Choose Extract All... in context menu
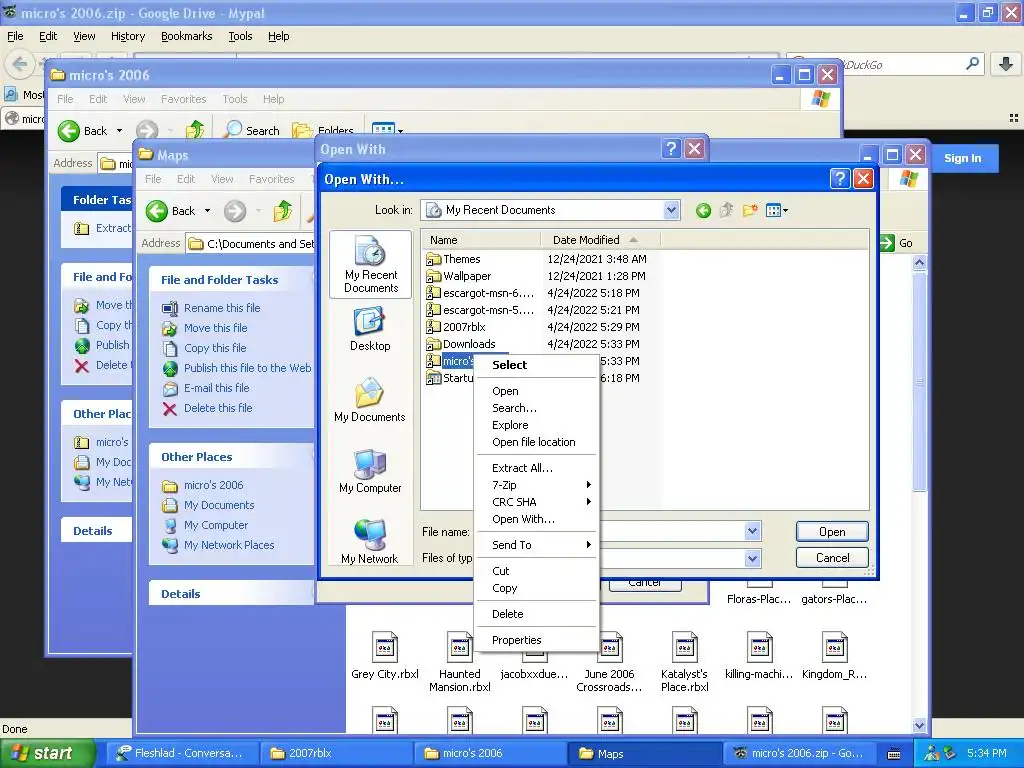 [536, 468]
